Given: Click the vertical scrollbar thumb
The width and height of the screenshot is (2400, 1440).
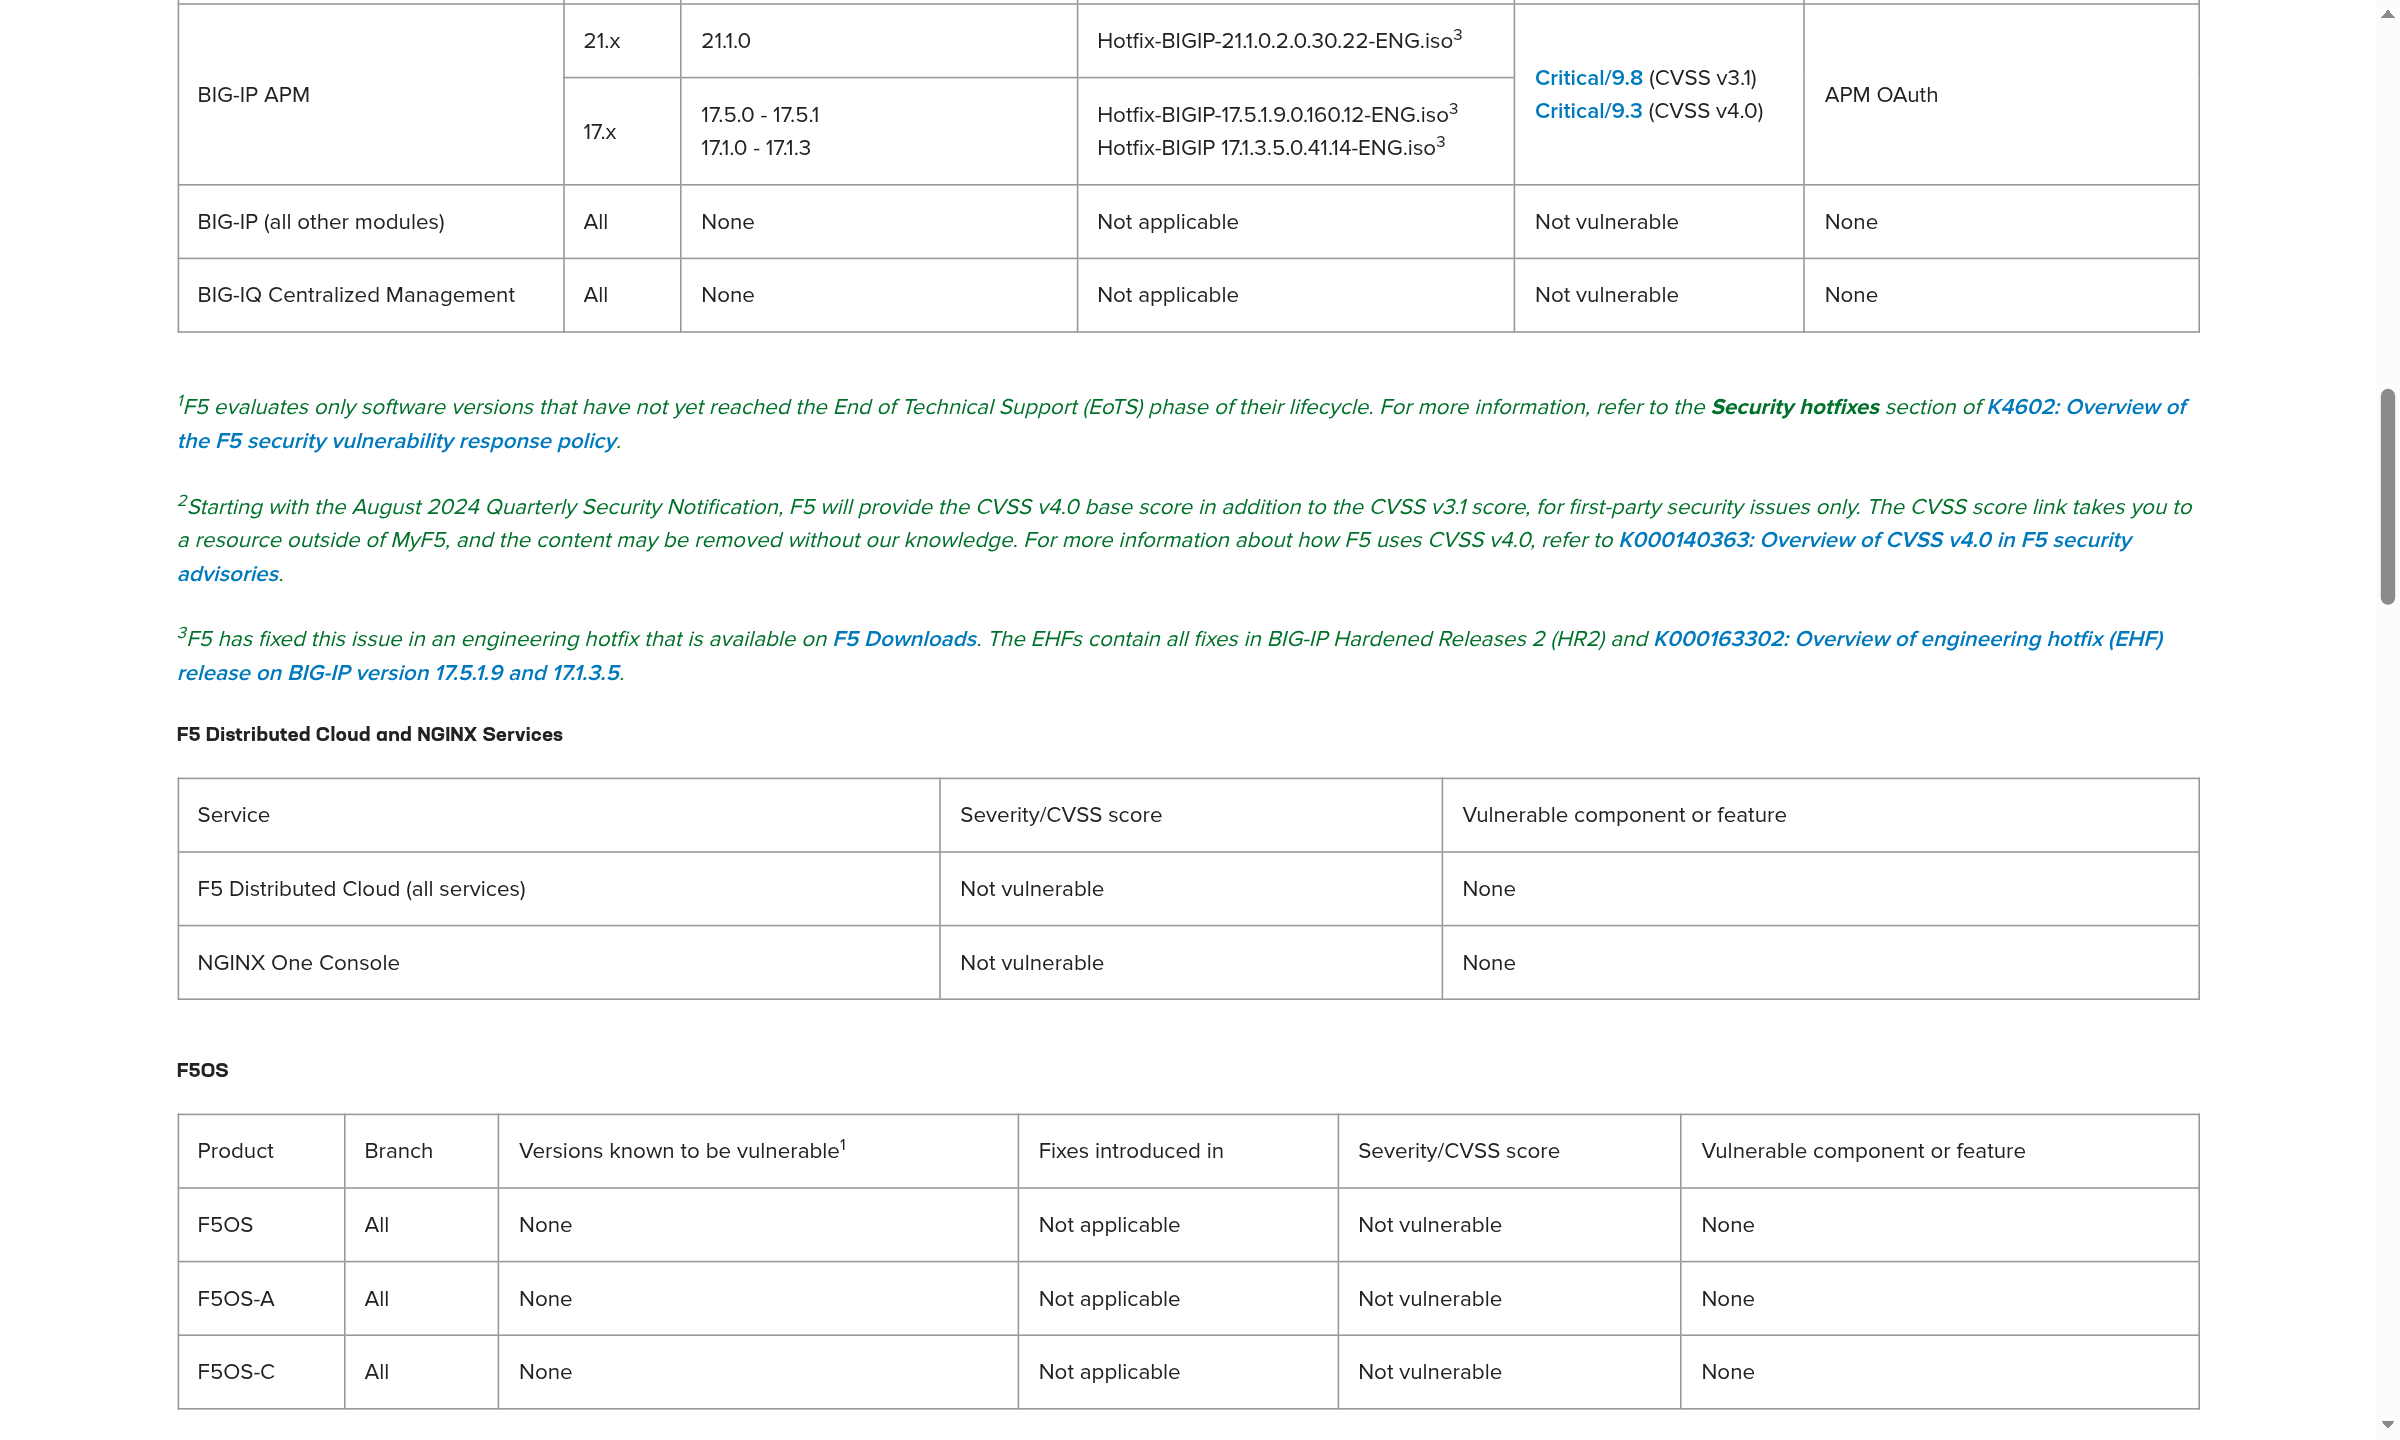Looking at the screenshot, I should [x=2388, y=497].
